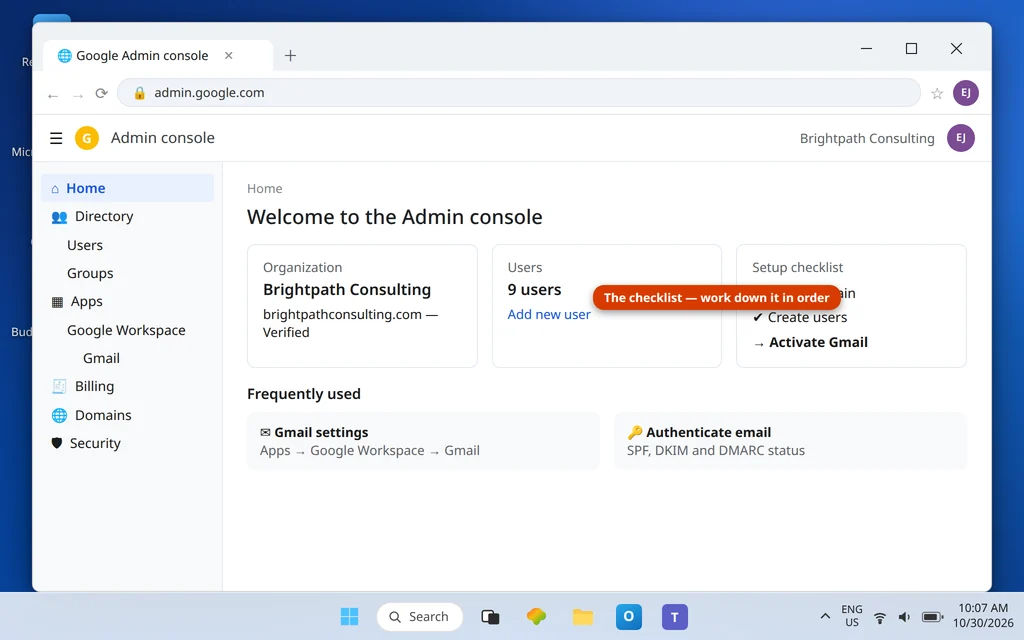Click the yellow G Admin console logo
Viewport: 1024px width, 640px height.
tap(87, 138)
